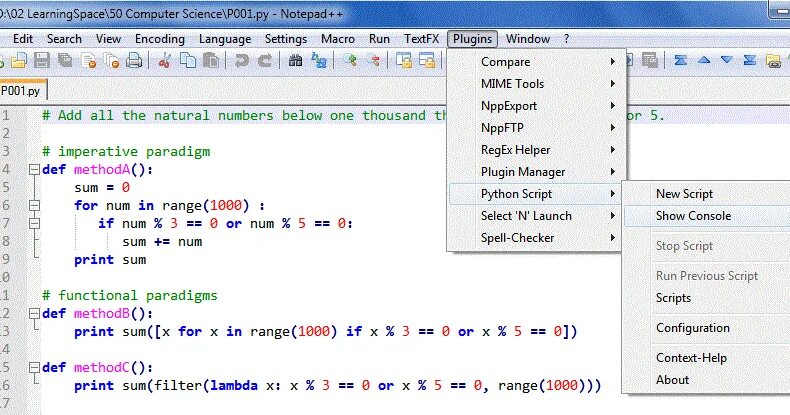Open Python Script Configuration
Screen dimensions: 790x415
pos(707,328)
